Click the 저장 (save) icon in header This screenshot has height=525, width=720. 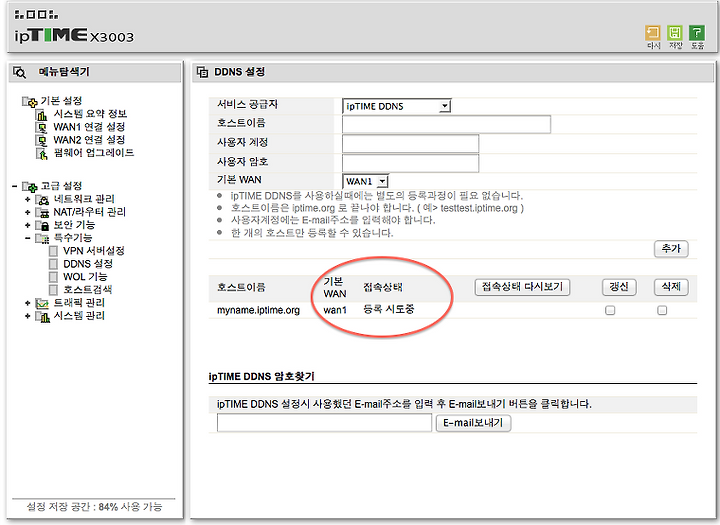tap(675, 33)
